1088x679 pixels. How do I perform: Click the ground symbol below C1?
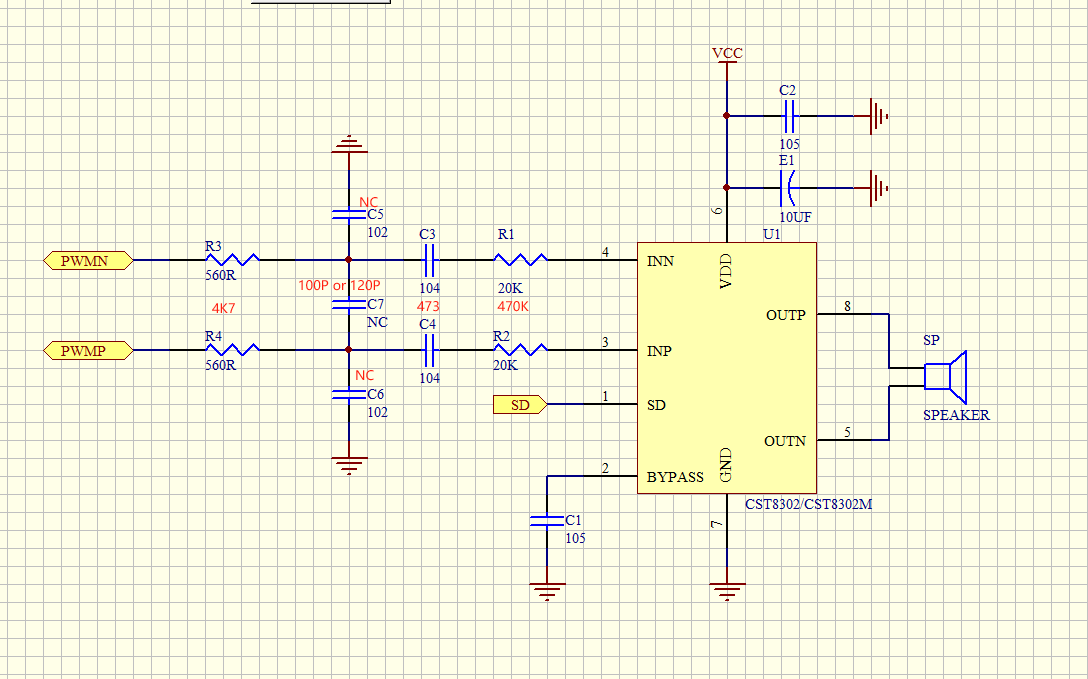pos(547,592)
